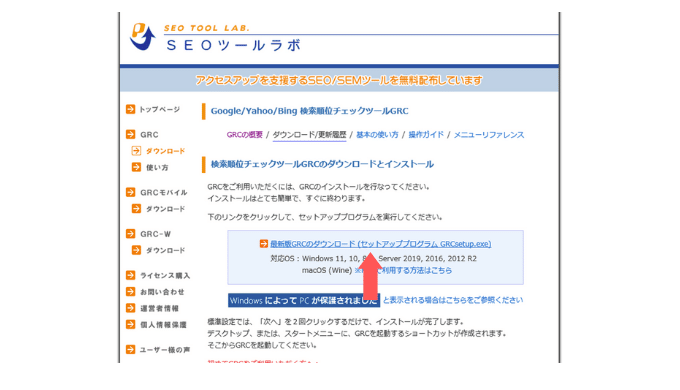
Task: Click the Windows によって PC が保護されました banner
Action: (x=304, y=300)
